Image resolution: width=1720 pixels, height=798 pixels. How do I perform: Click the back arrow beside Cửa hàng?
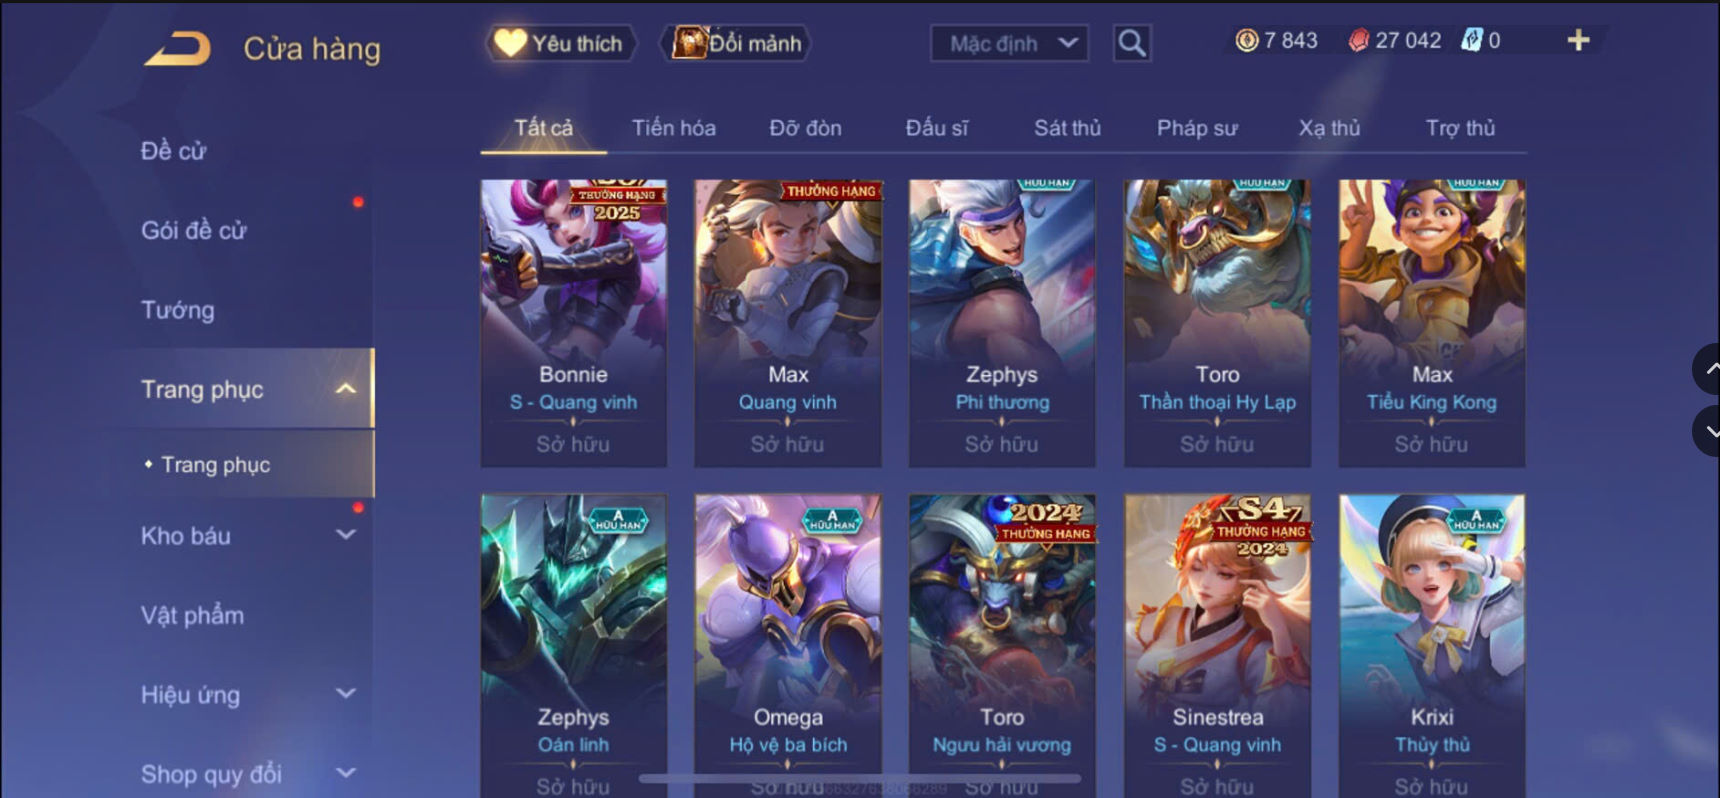click(x=178, y=48)
